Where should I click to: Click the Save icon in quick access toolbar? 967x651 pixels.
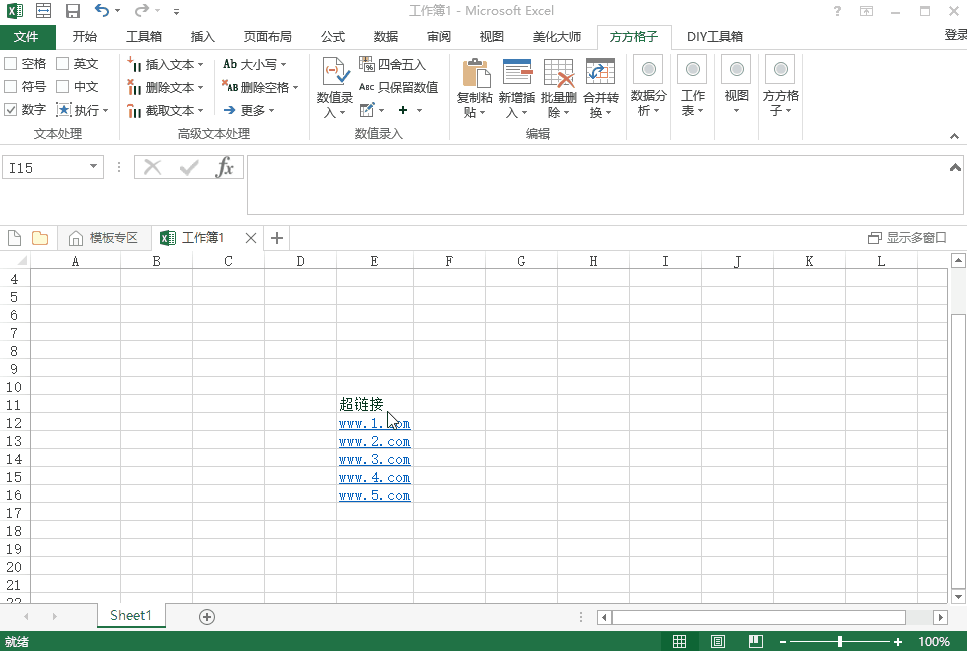coord(73,11)
